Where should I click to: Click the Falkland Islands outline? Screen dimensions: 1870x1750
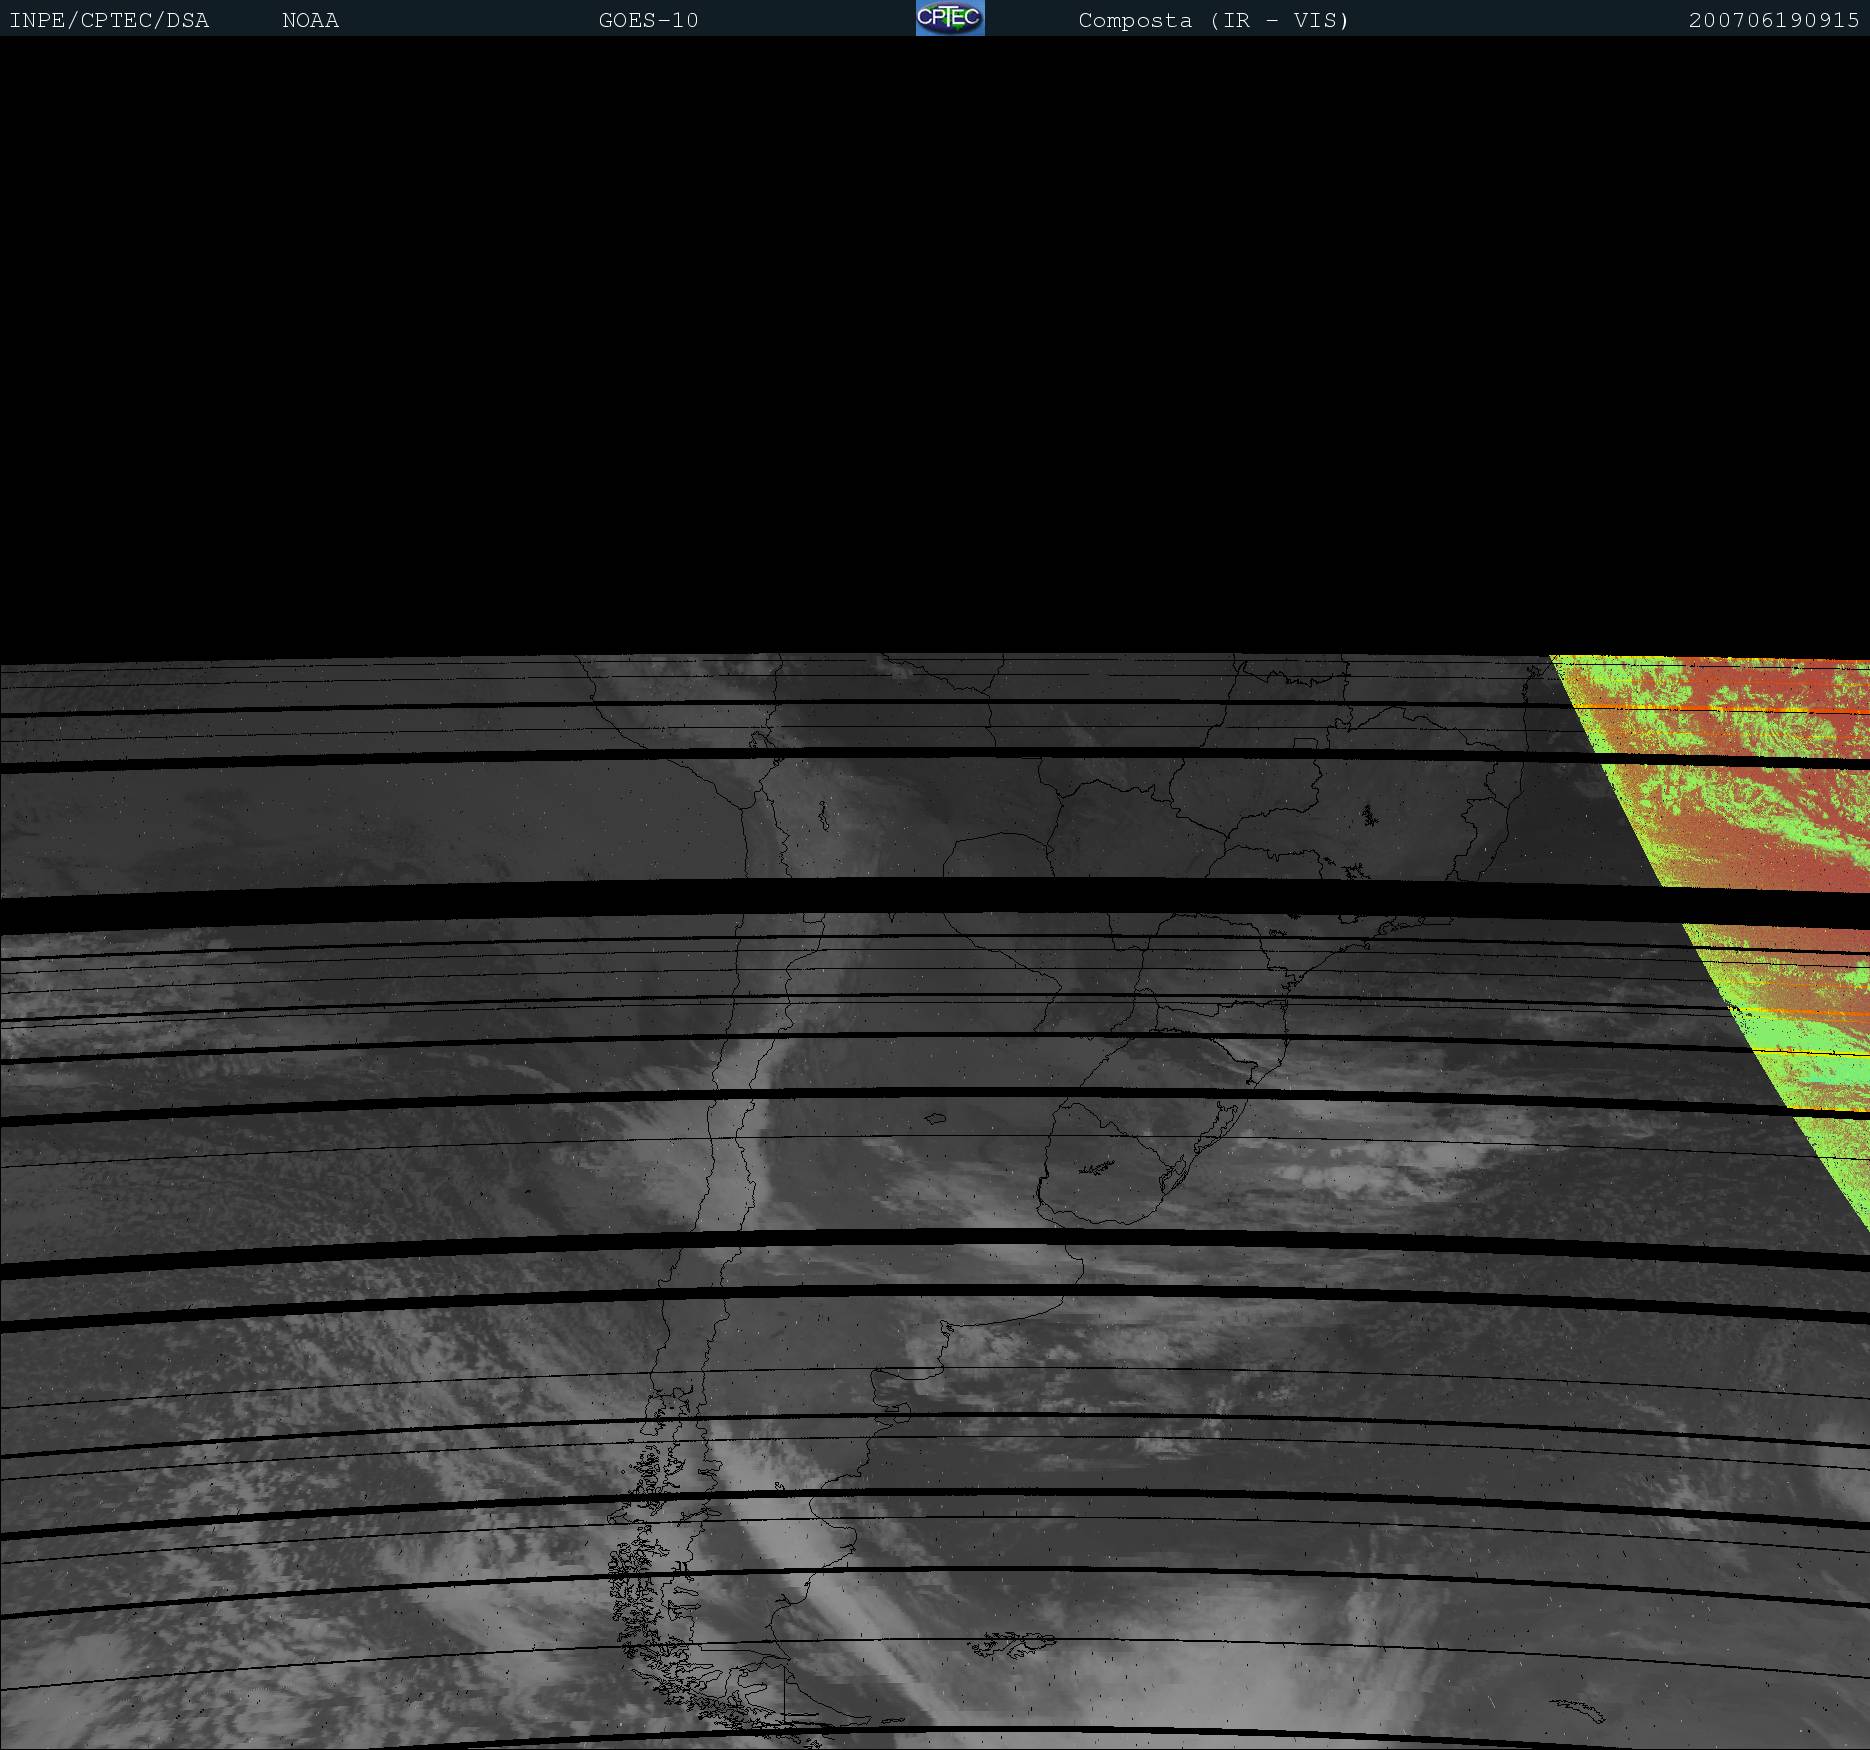pos(1012,1643)
